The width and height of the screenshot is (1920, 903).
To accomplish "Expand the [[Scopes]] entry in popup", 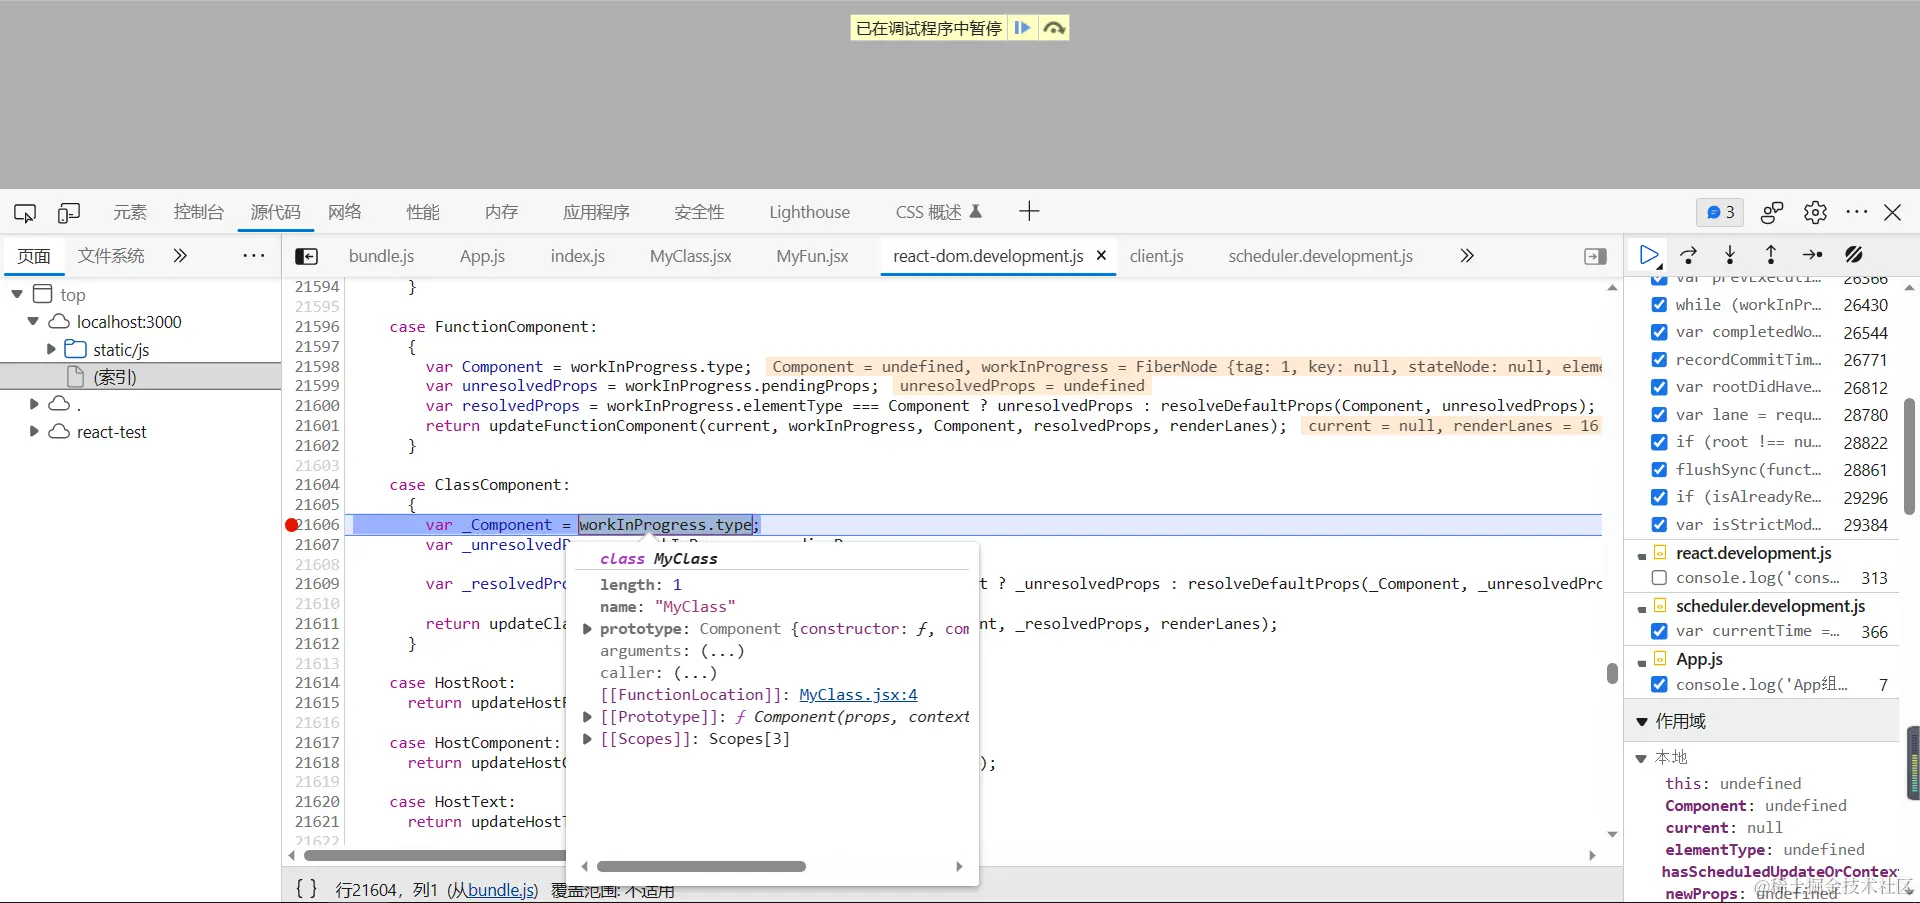I will 588,739.
